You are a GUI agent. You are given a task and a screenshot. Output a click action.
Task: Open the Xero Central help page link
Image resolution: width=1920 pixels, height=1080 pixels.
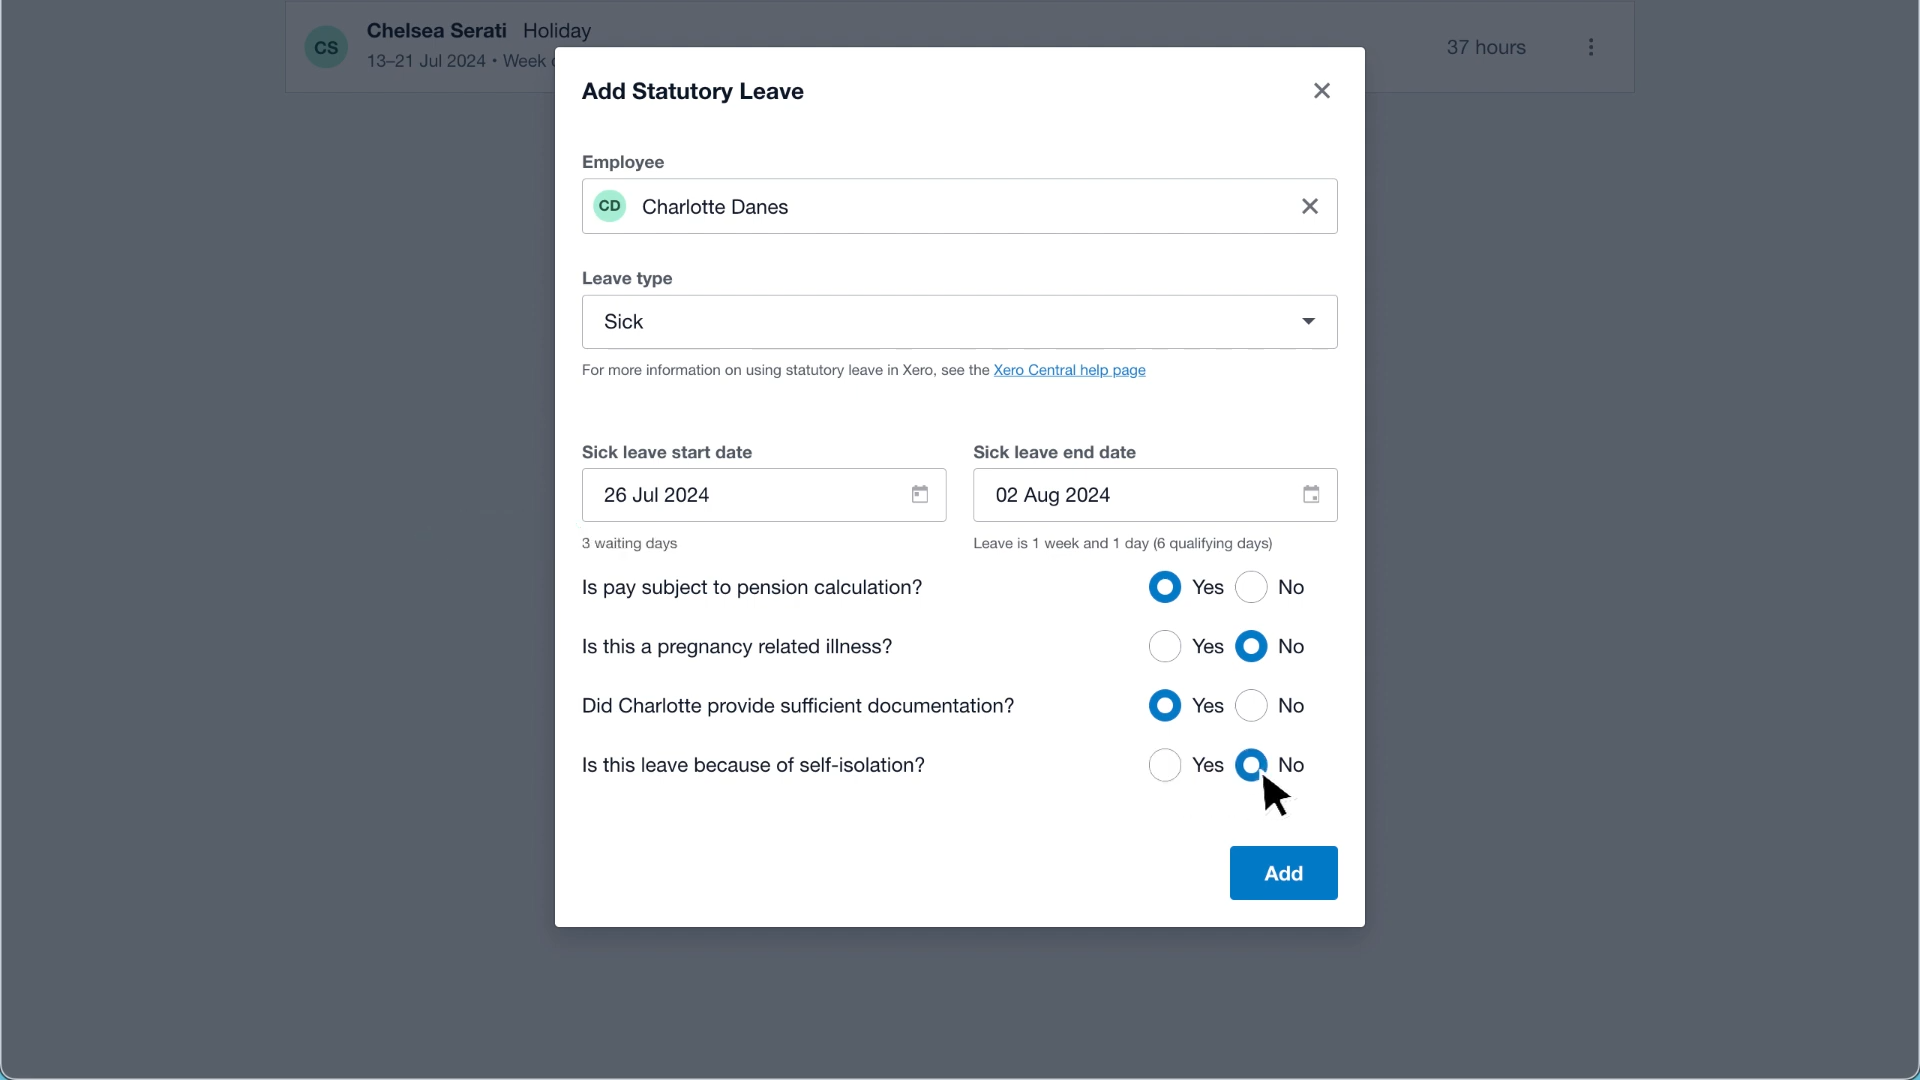1070,370
